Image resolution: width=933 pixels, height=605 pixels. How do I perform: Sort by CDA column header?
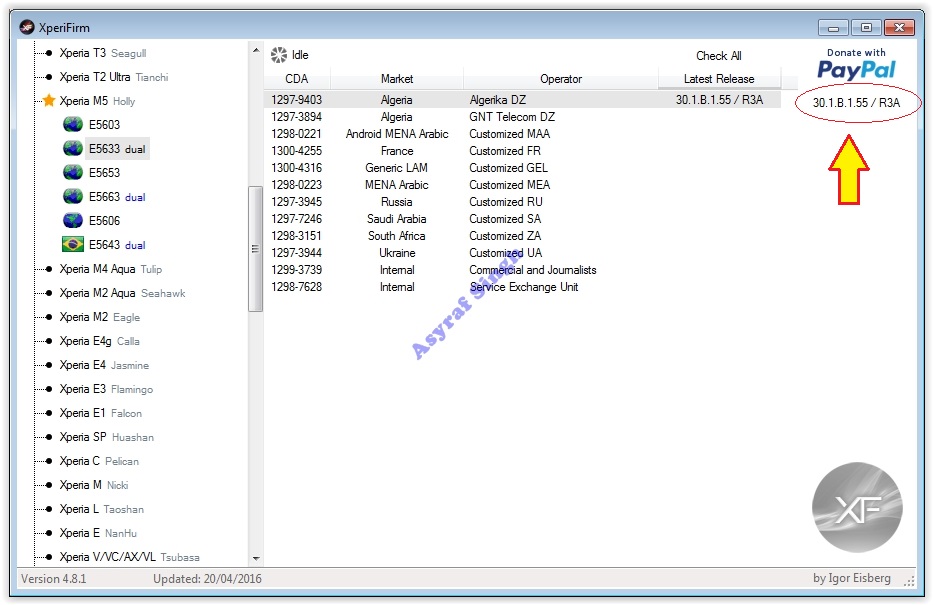(296, 79)
